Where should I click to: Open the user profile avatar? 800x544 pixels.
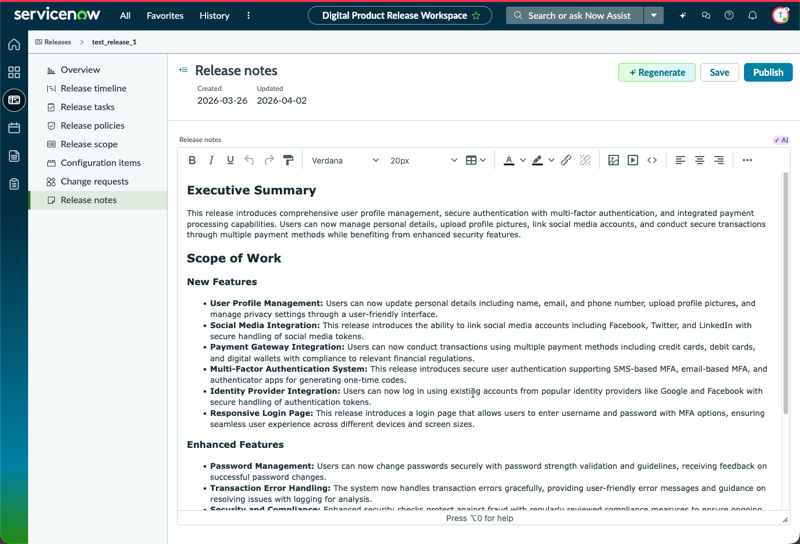pyautogui.click(x=781, y=16)
